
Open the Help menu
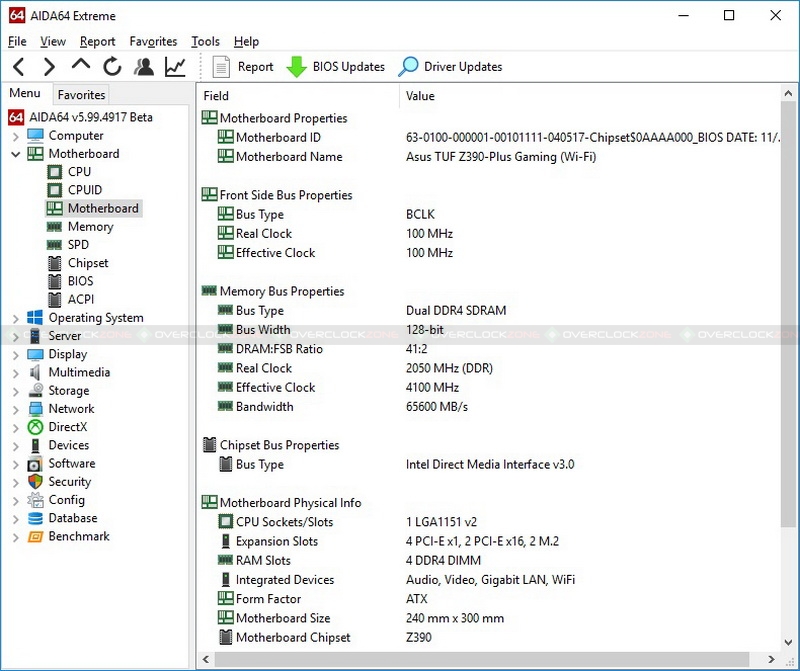point(246,41)
